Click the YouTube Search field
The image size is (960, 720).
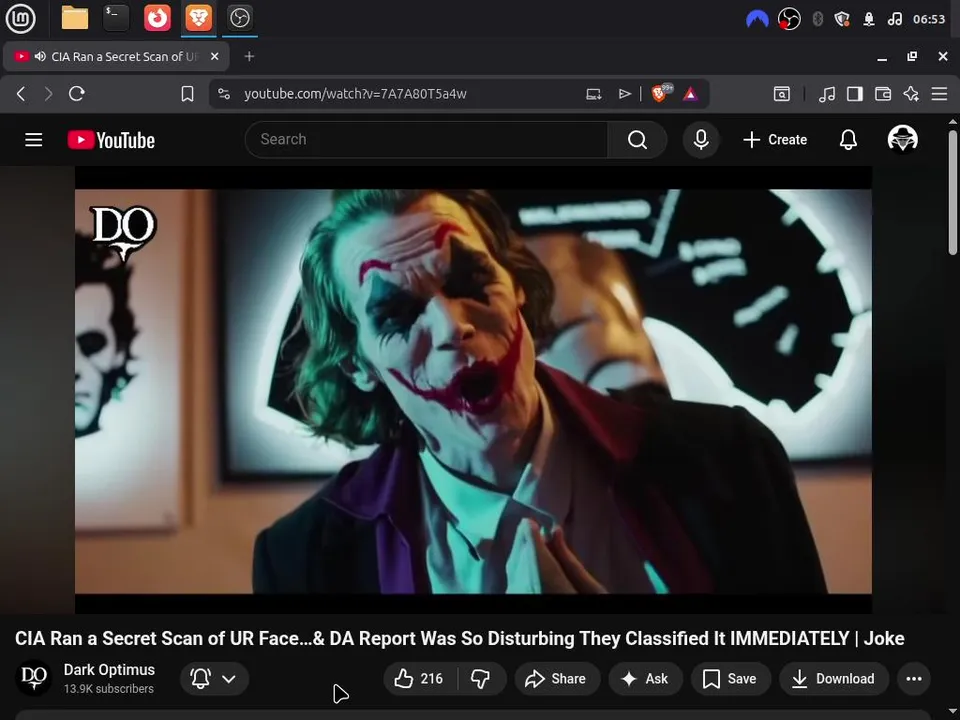426,140
